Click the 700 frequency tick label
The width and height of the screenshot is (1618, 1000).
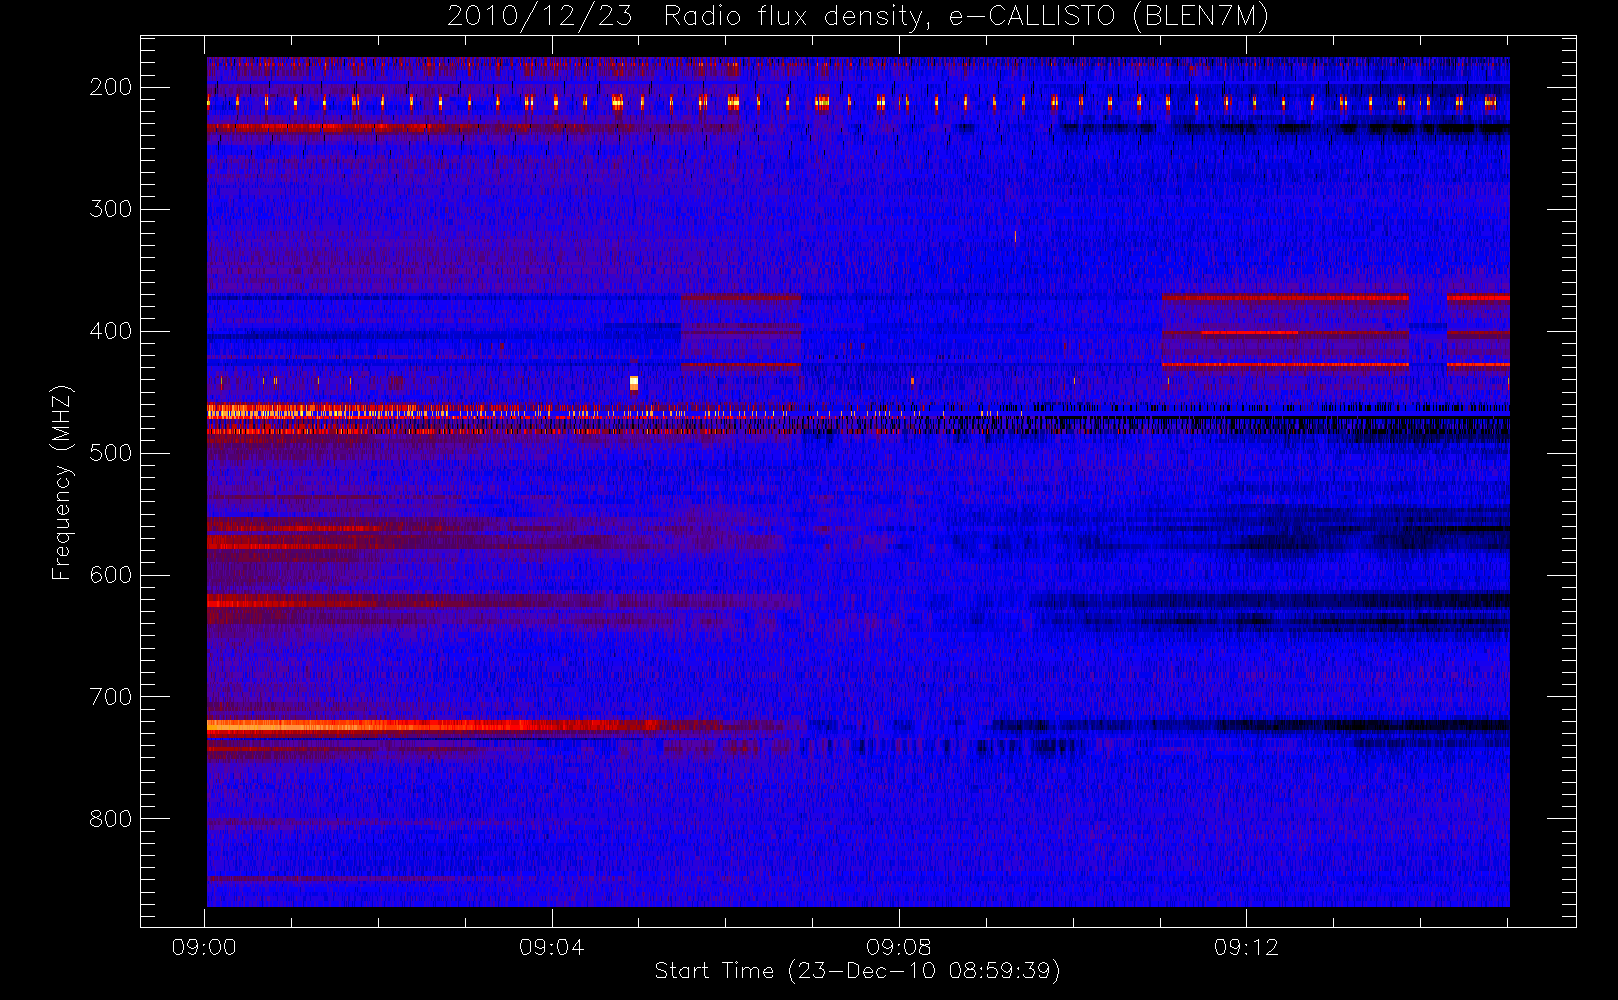(110, 697)
